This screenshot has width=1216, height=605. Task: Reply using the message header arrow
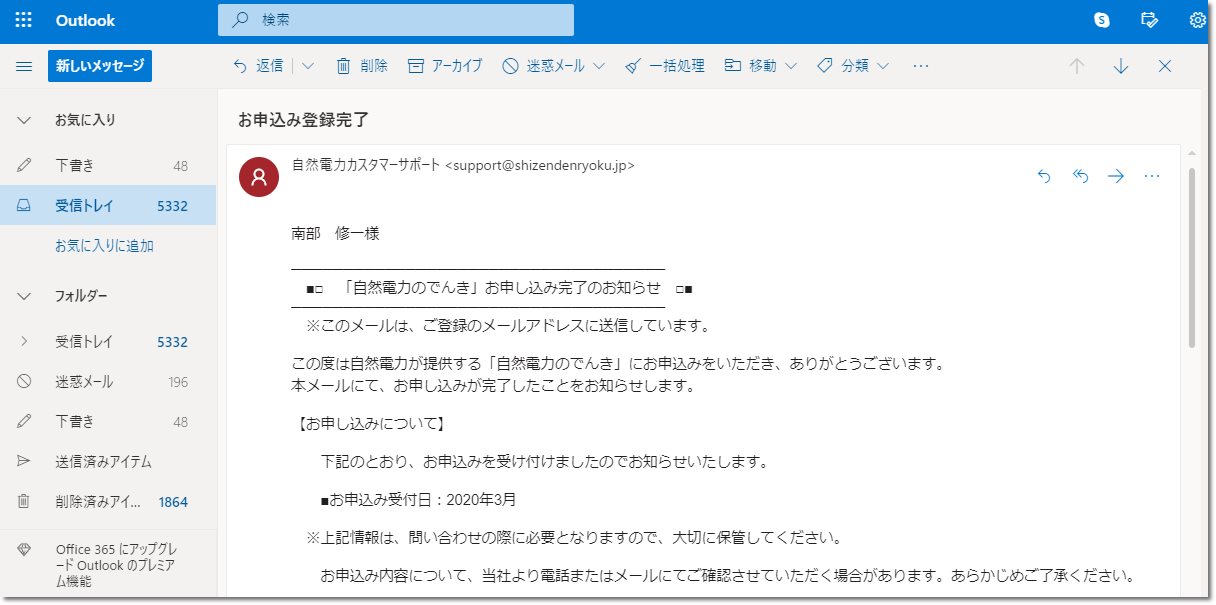click(1044, 176)
